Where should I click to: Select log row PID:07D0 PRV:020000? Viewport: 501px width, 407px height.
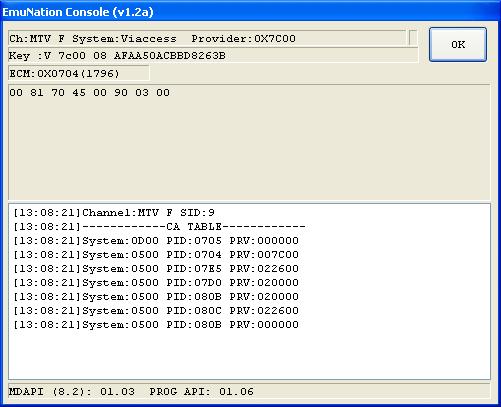coord(156,283)
